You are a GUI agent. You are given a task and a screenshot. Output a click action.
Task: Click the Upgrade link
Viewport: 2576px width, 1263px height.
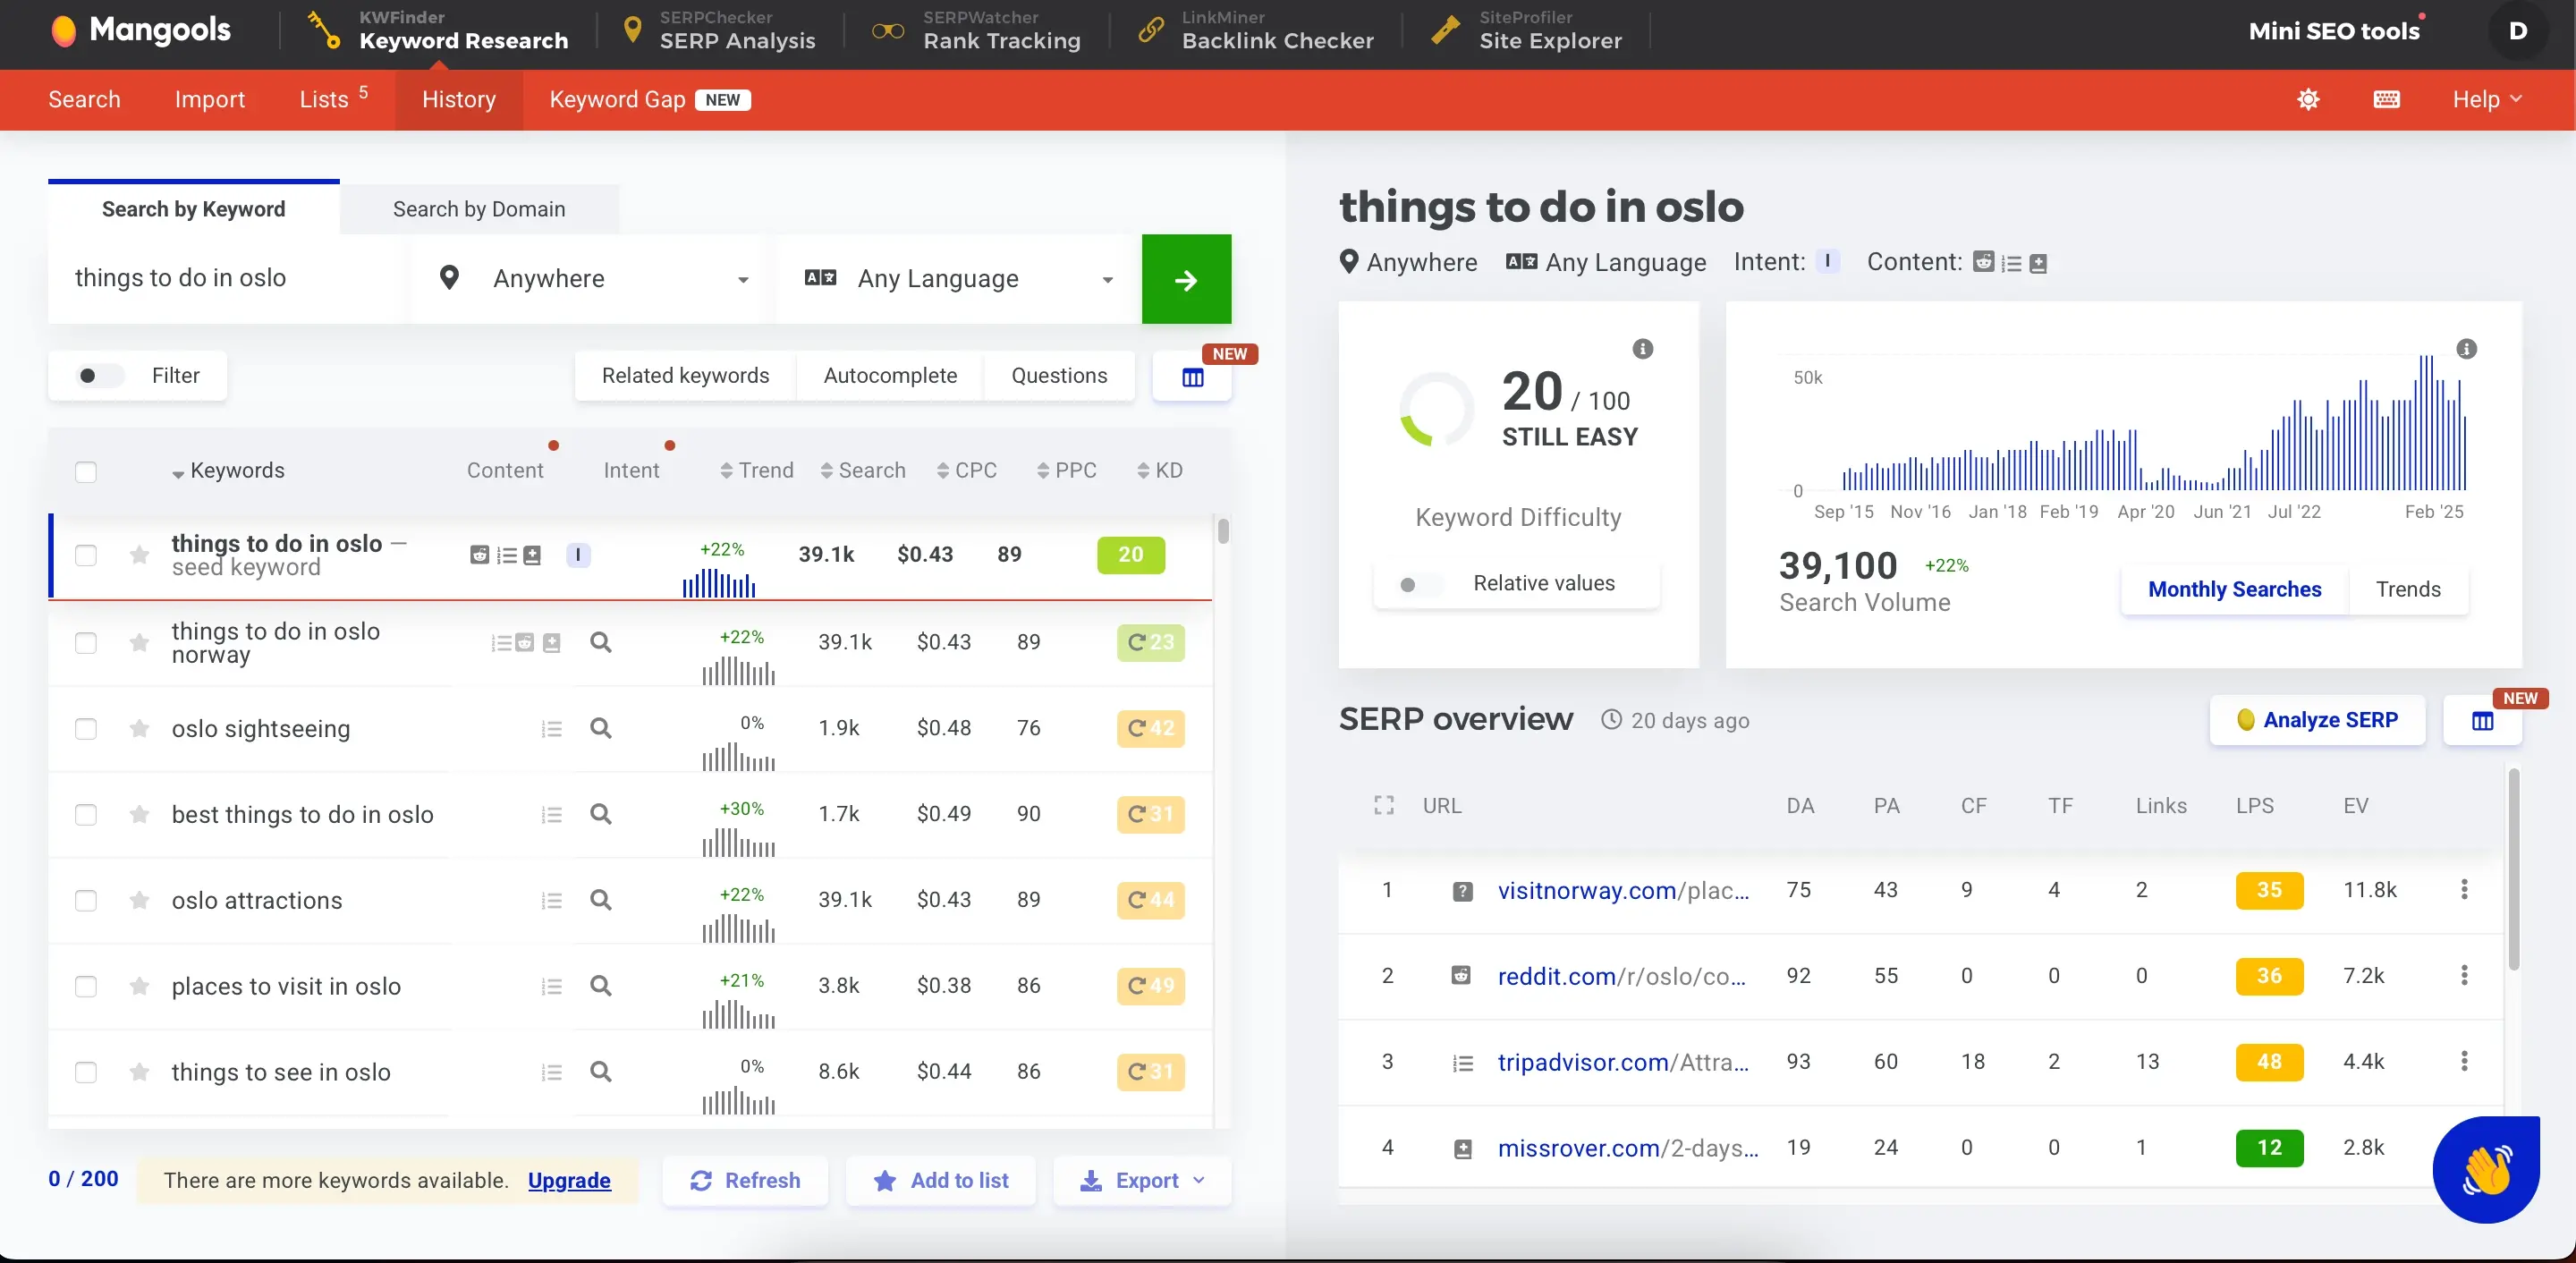point(569,1180)
